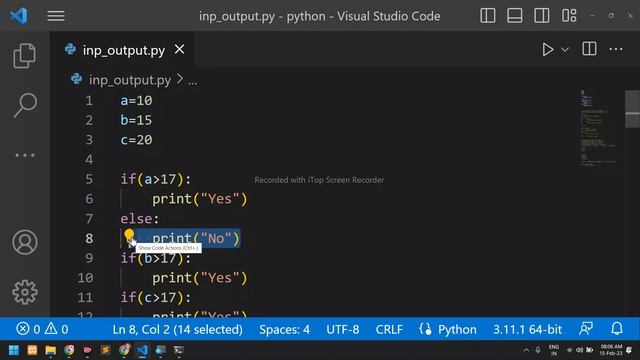This screenshot has width=640, height=360.
Task: Open the Manage gear menu
Action: [25, 292]
